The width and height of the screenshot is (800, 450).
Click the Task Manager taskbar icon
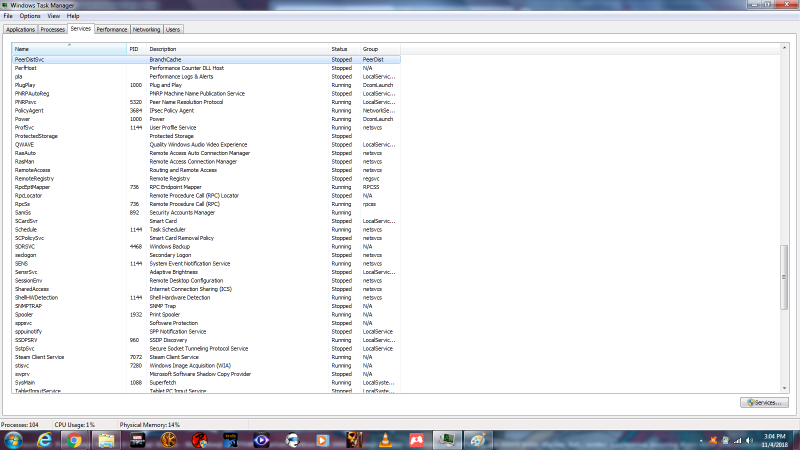click(x=447, y=440)
